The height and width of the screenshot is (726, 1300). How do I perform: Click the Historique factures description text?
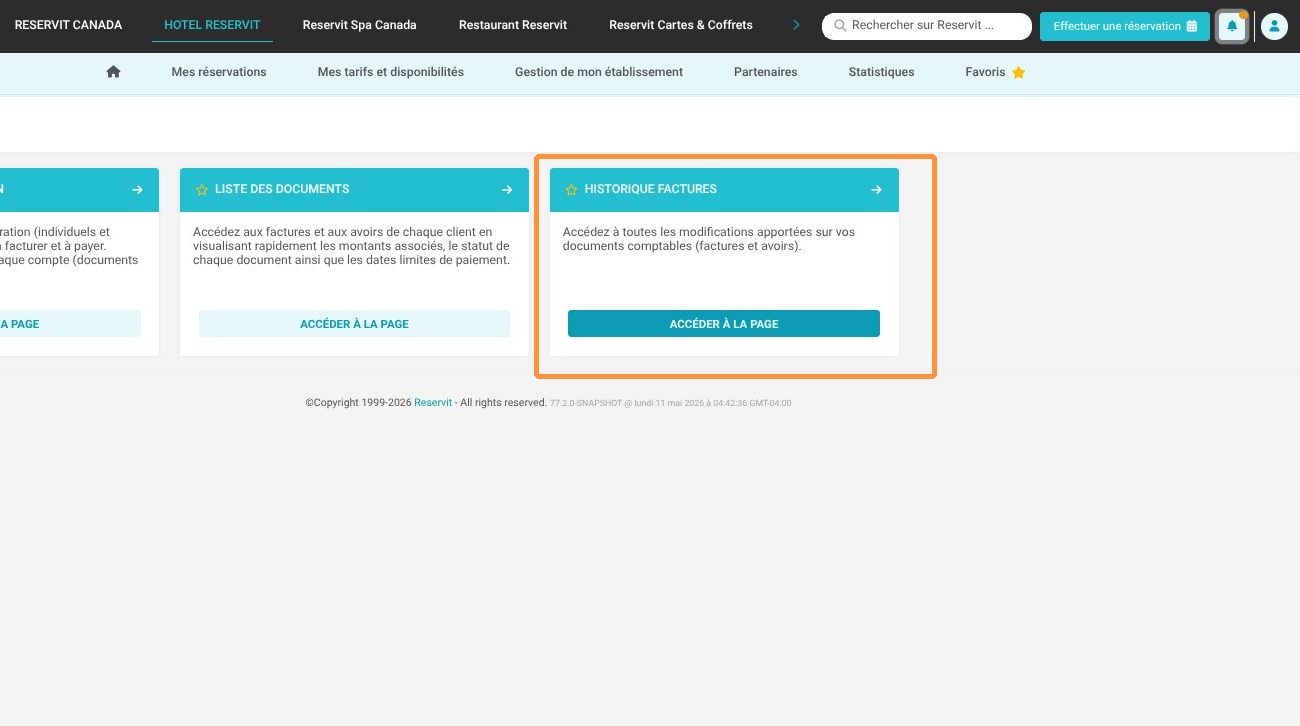[x=709, y=239]
